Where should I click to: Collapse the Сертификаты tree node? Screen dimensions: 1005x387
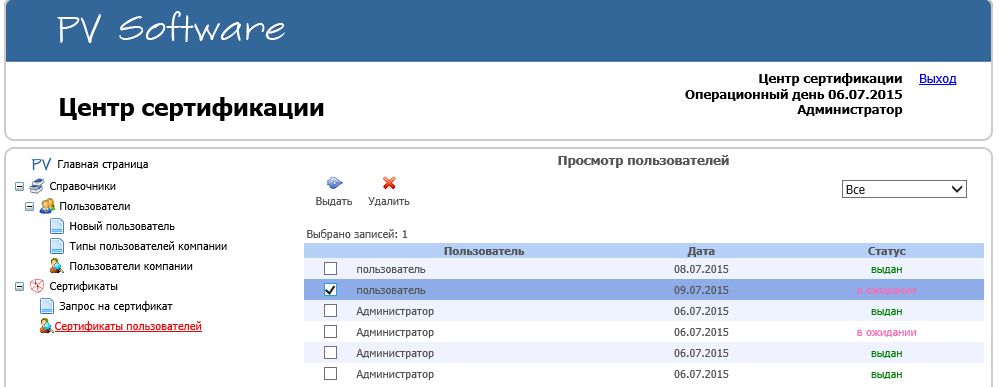[x=19, y=286]
